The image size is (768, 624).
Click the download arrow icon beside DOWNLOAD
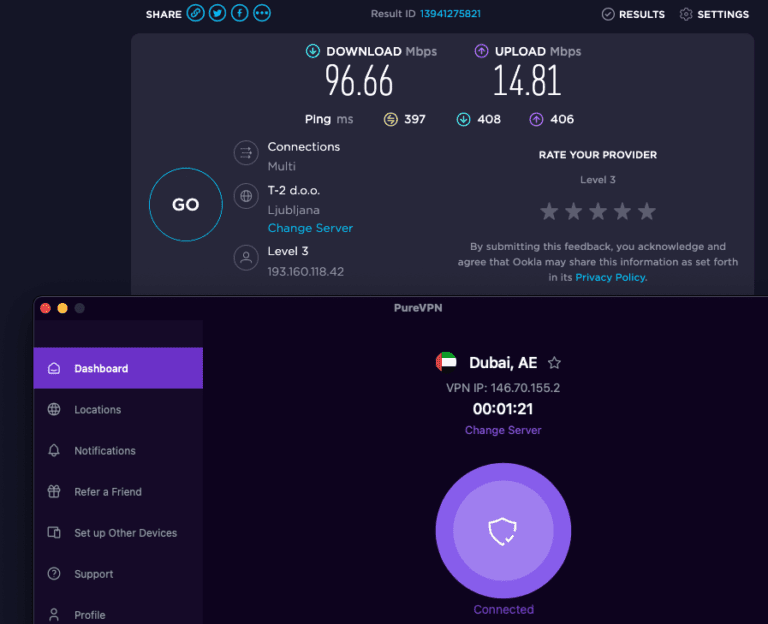[x=312, y=51]
